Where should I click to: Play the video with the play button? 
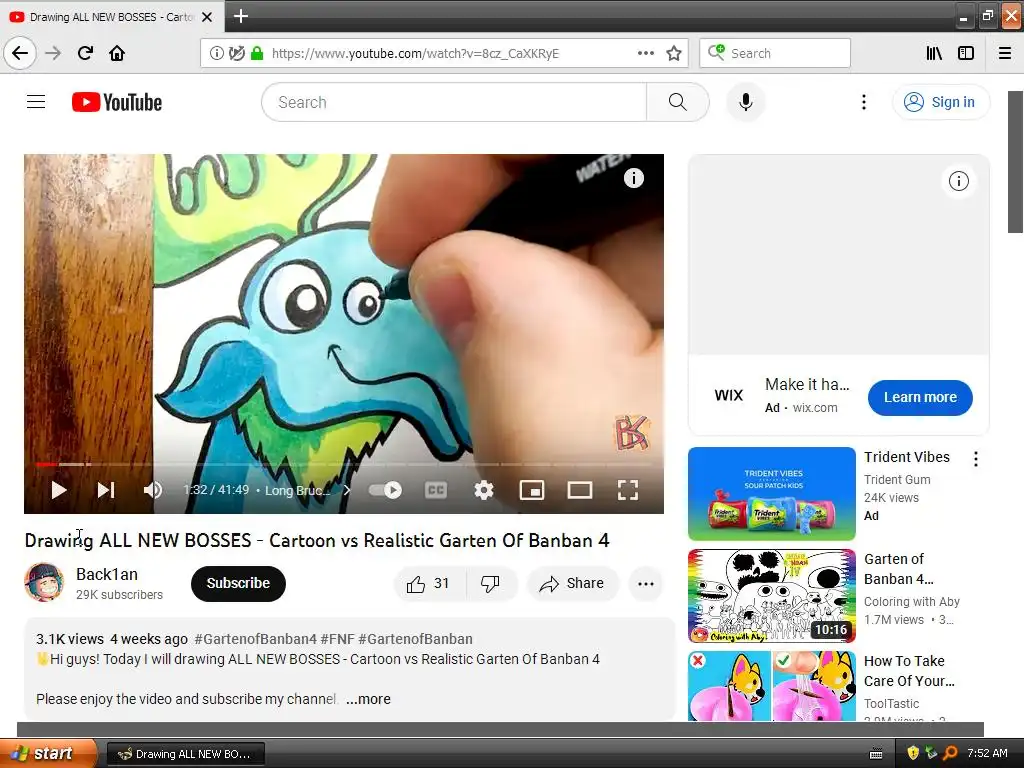tap(59, 490)
